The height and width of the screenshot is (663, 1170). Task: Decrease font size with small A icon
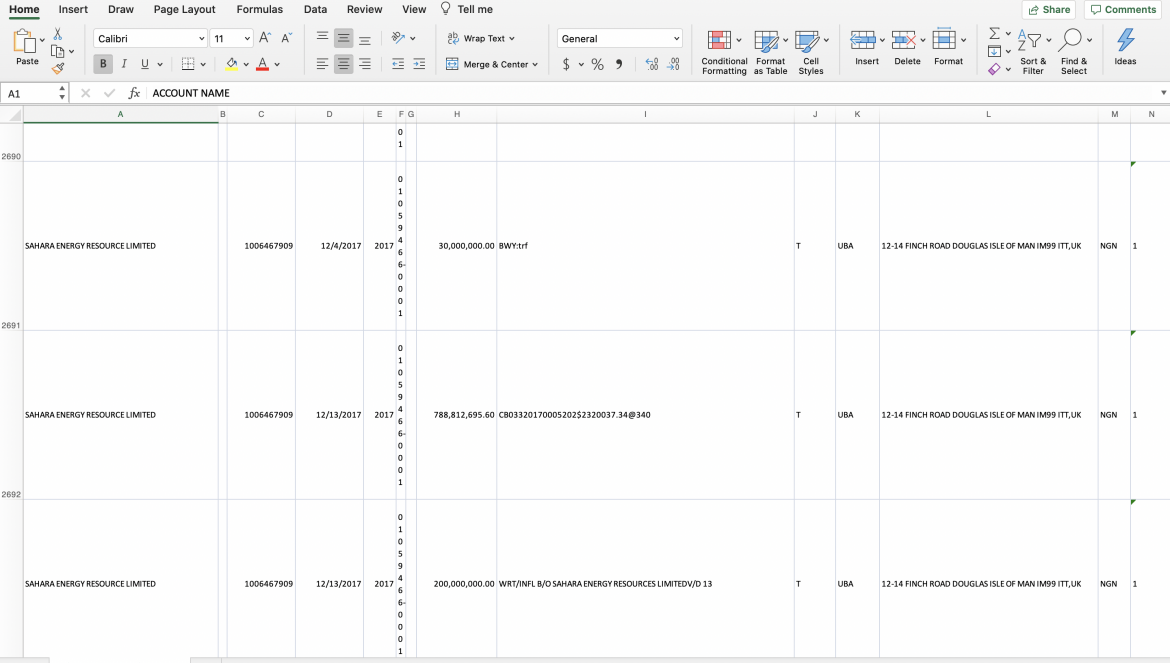click(287, 38)
